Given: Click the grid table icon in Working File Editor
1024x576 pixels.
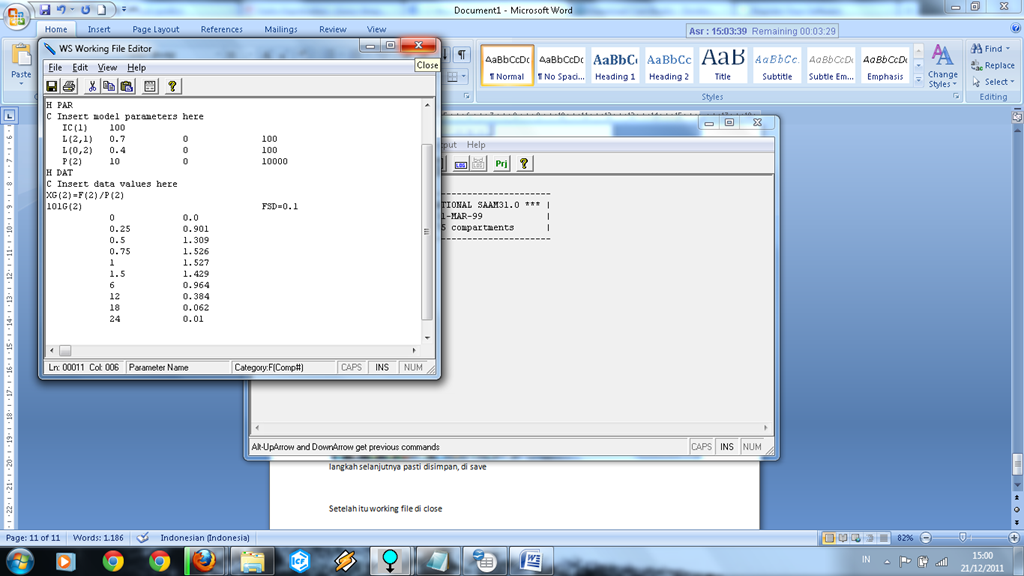Looking at the screenshot, I should click(x=150, y=86).
